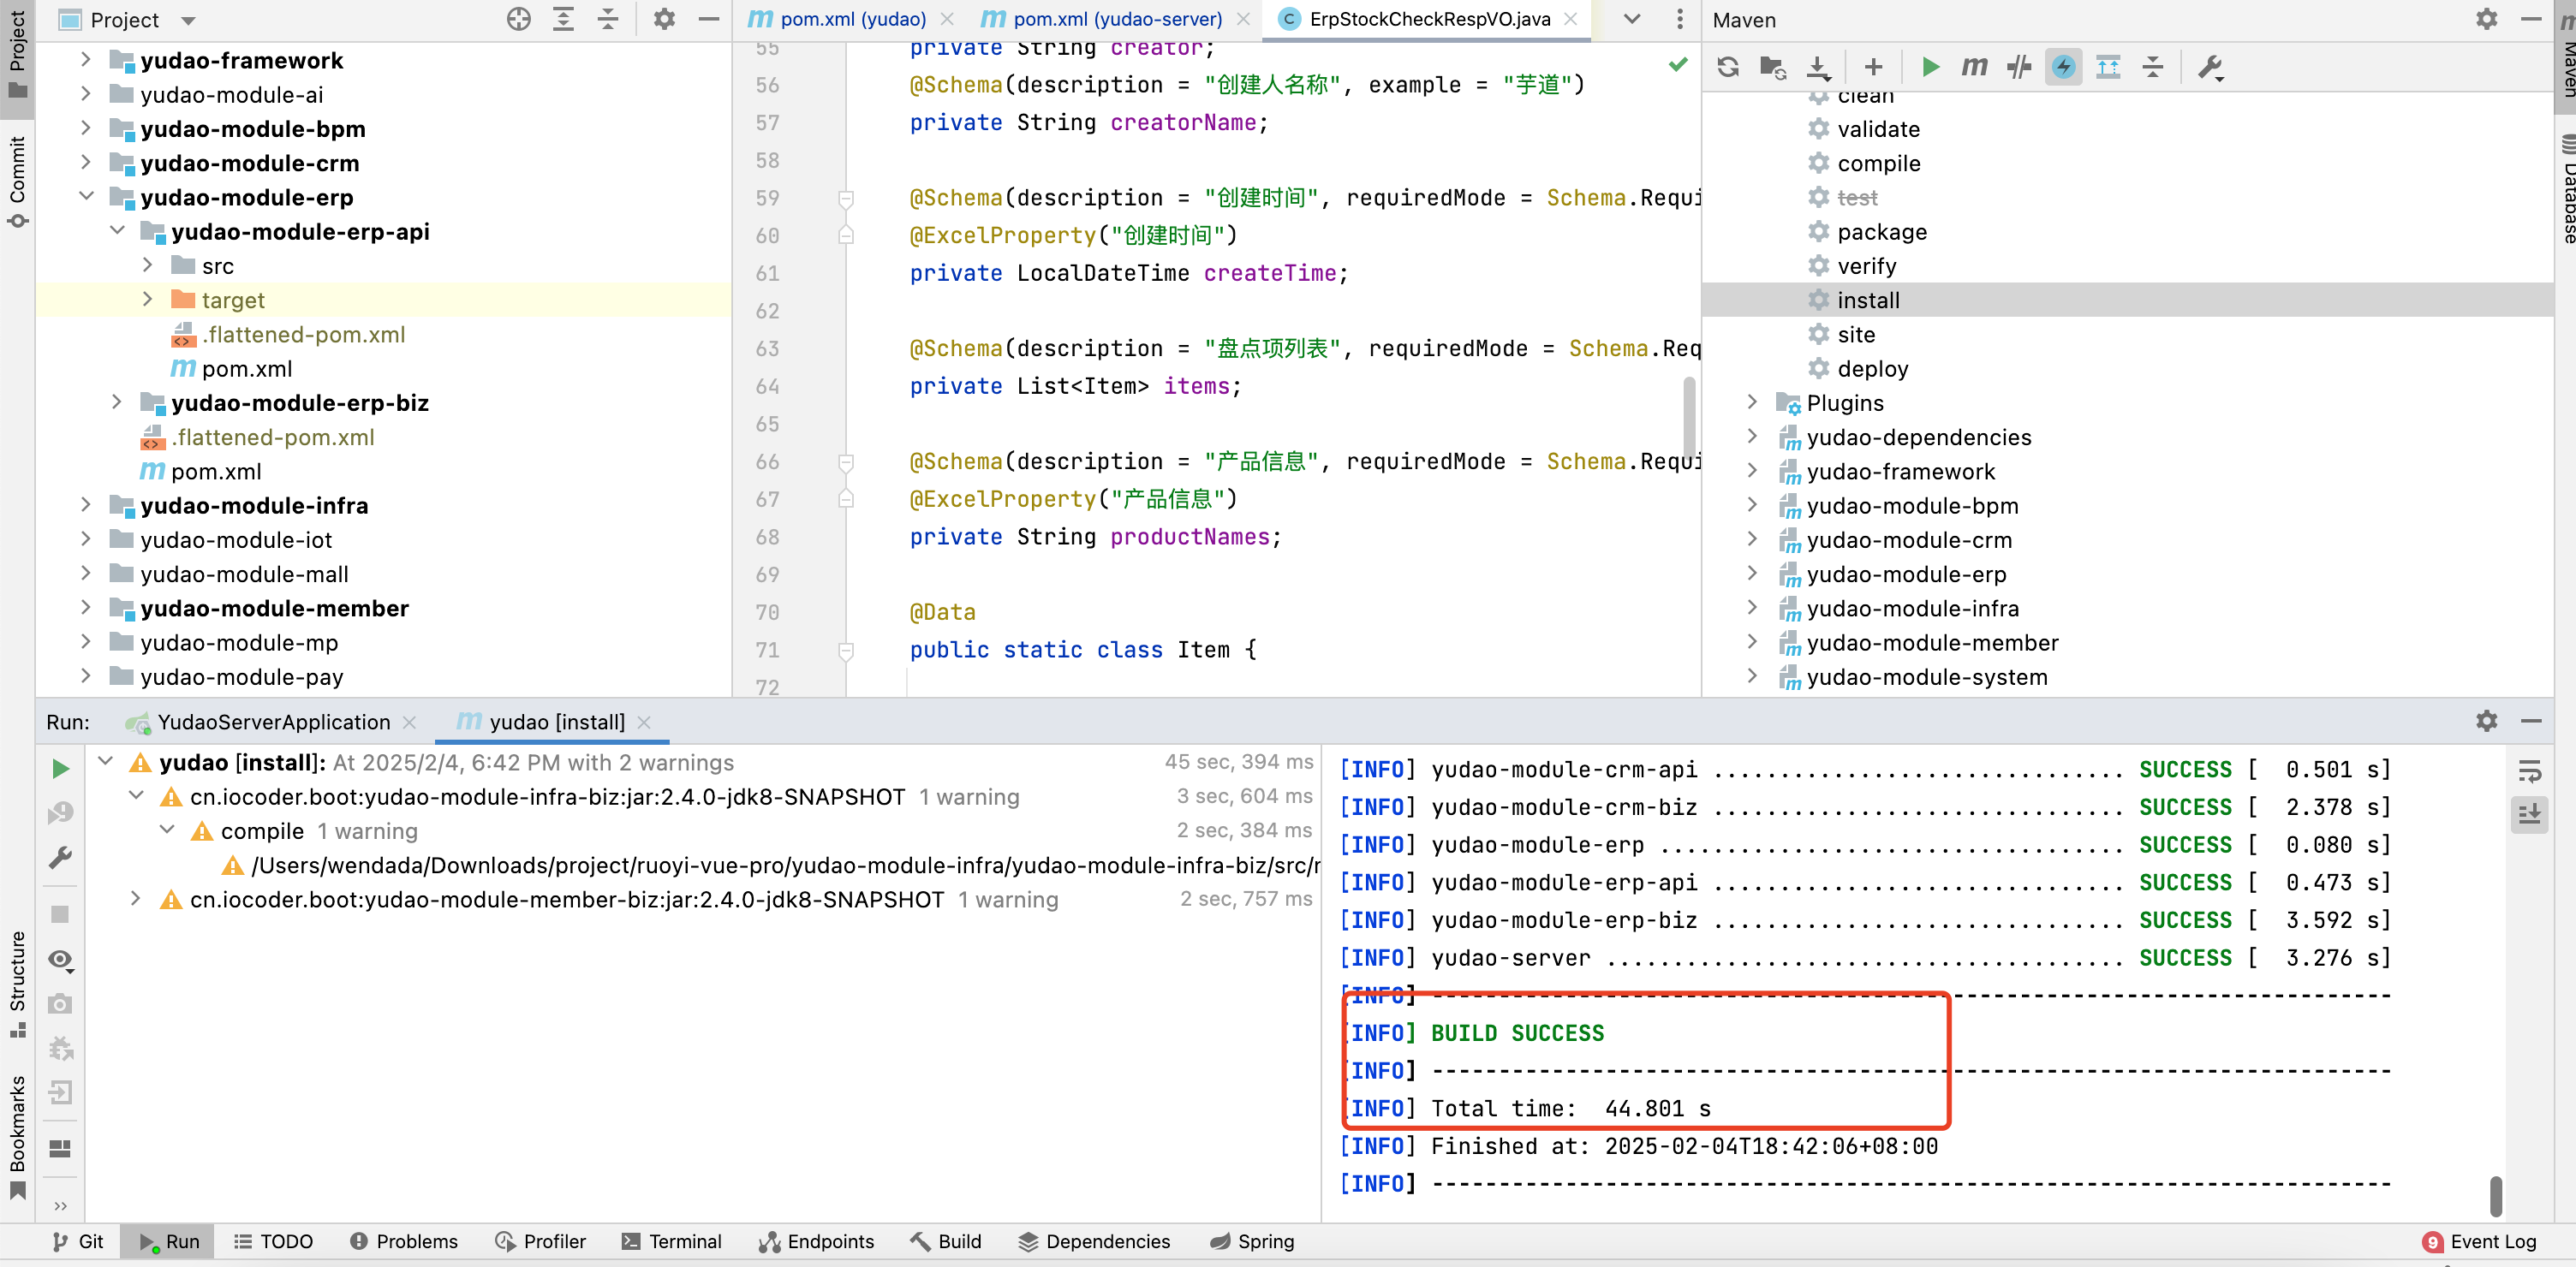2576x1267 pixels.
Task: Expand yudao-dependencies in Maven panel
Action: click(x=1751, y=437)
